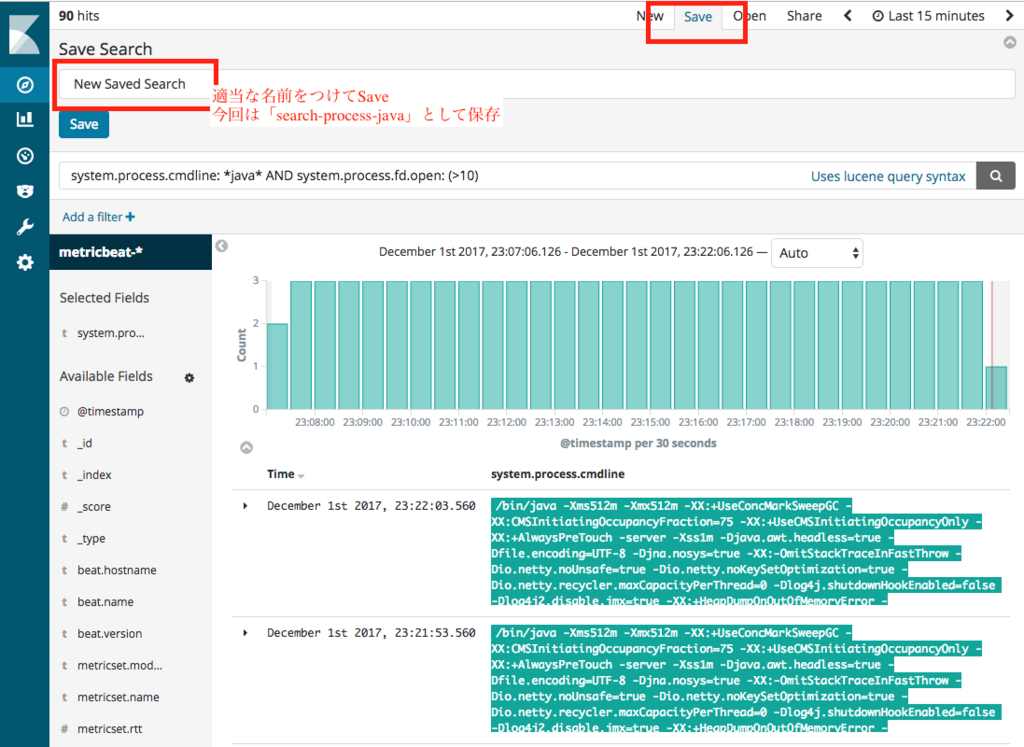The width and height of the screenshot is (1024, 747).
Task: Select the Save menu tab
Action: coord(697,16)
